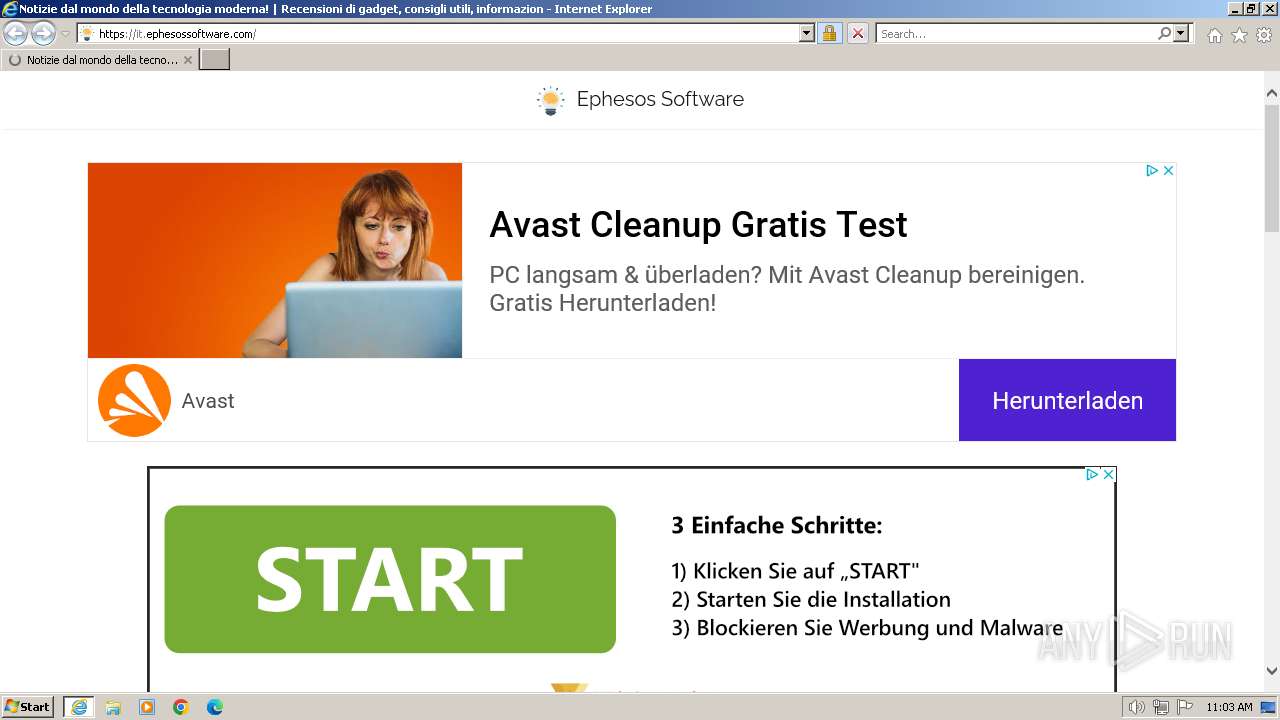Close the START ad with X
The image size is (1280, 720).
1108,475
